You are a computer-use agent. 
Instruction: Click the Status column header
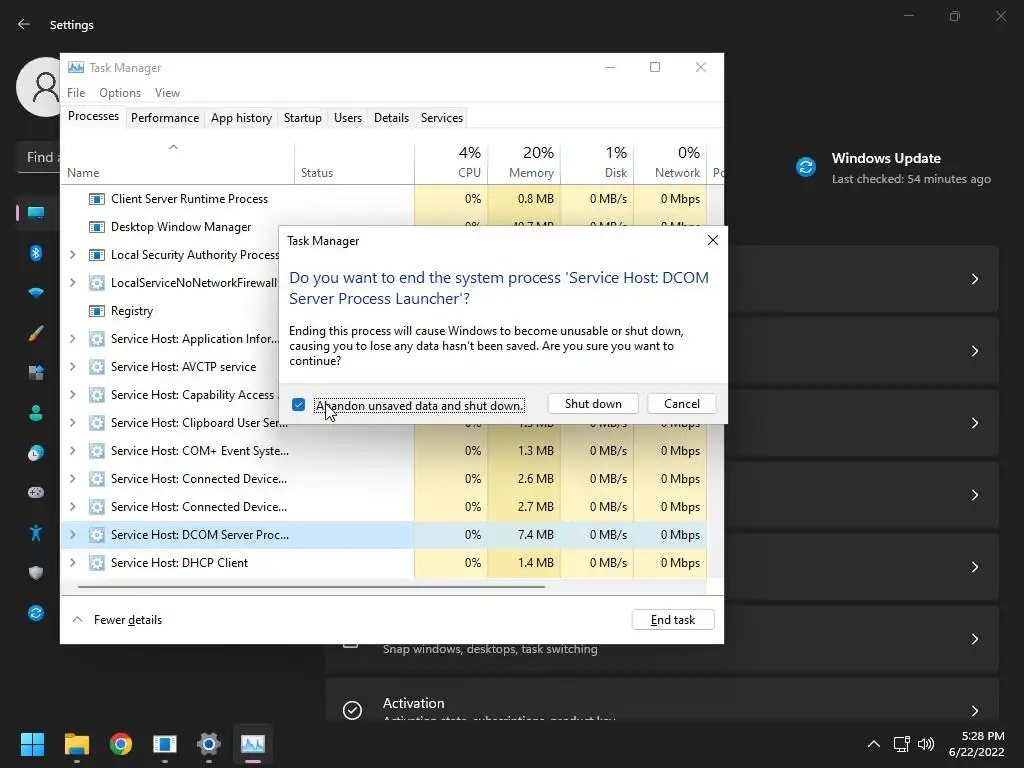point(354,162)
